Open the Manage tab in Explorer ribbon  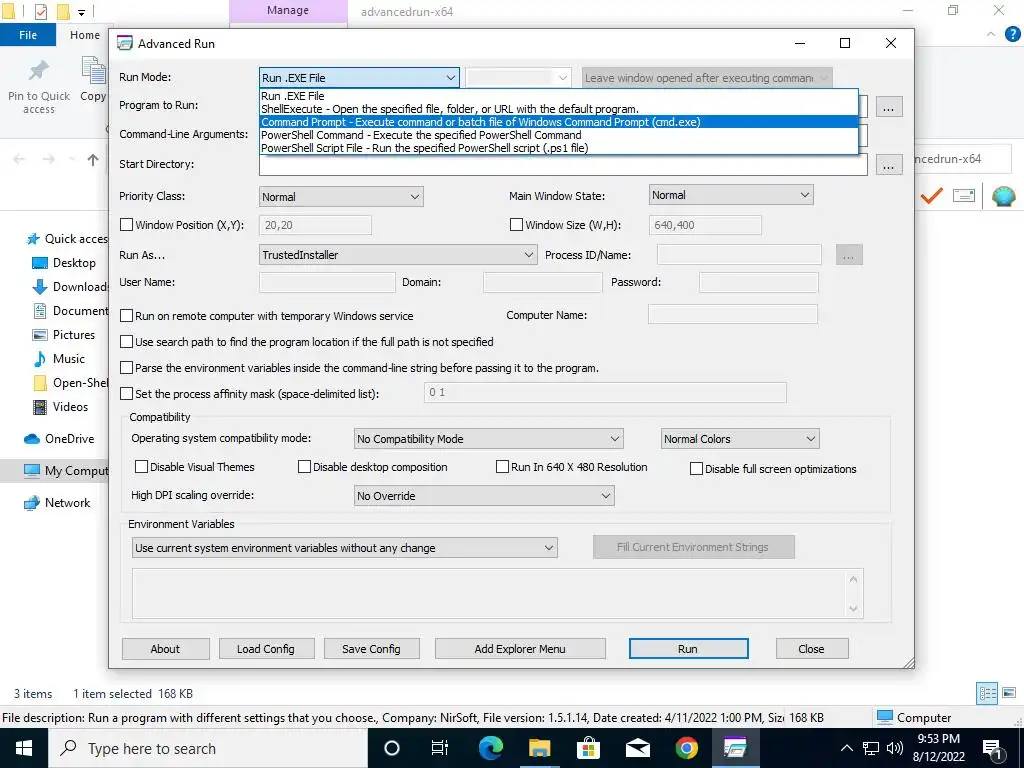click(x=288, y=10)
